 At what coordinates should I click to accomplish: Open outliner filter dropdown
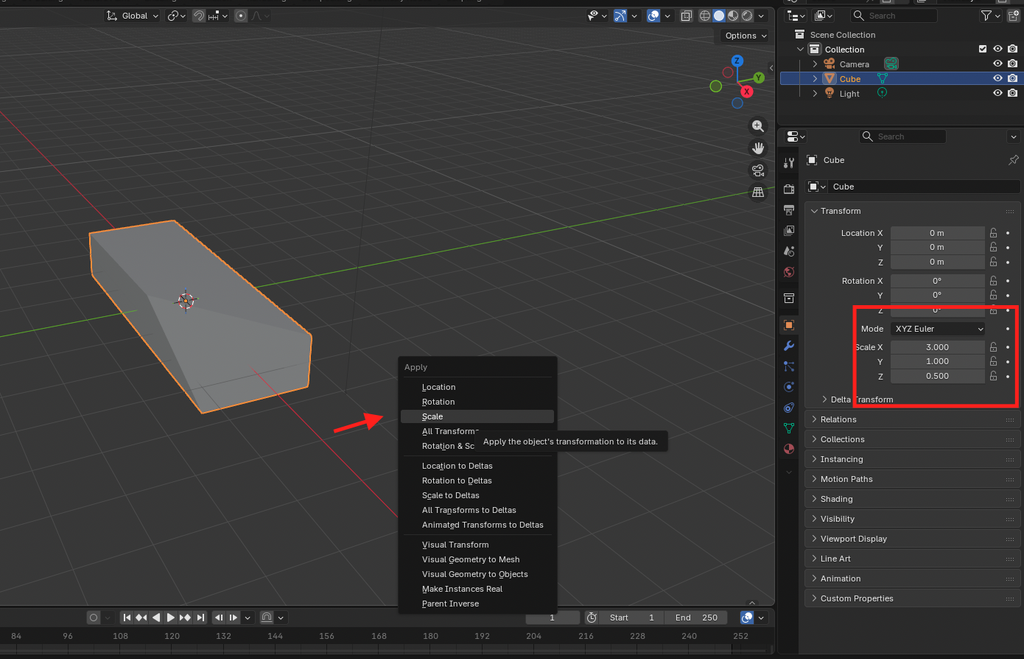pyautogui.click(x=991, y=16)
